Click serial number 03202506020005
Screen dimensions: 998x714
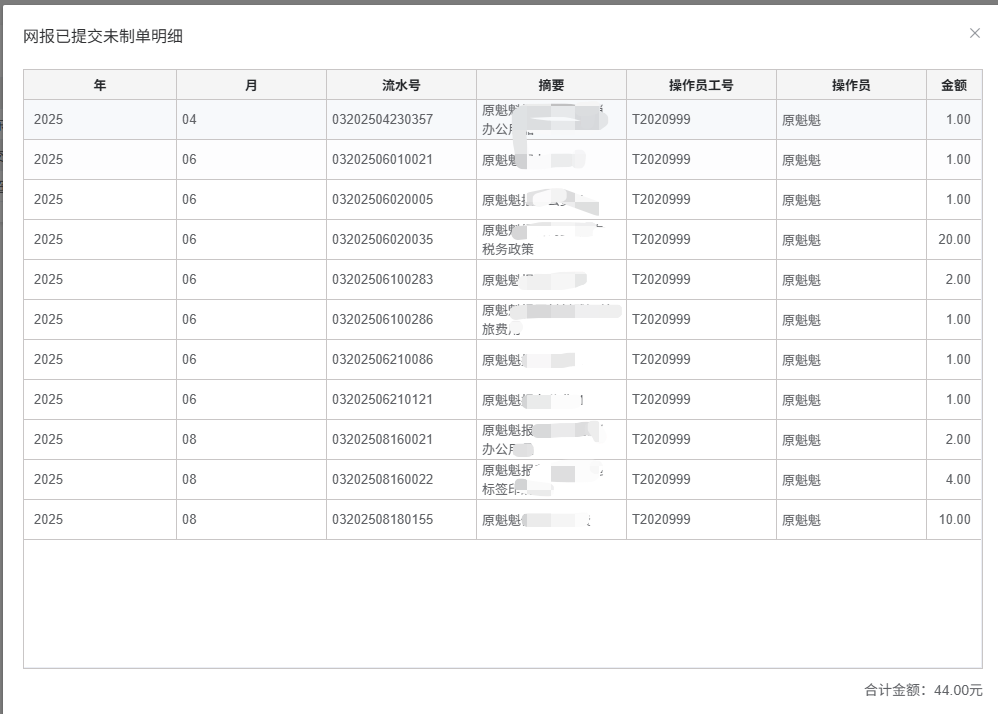[382, 200]
